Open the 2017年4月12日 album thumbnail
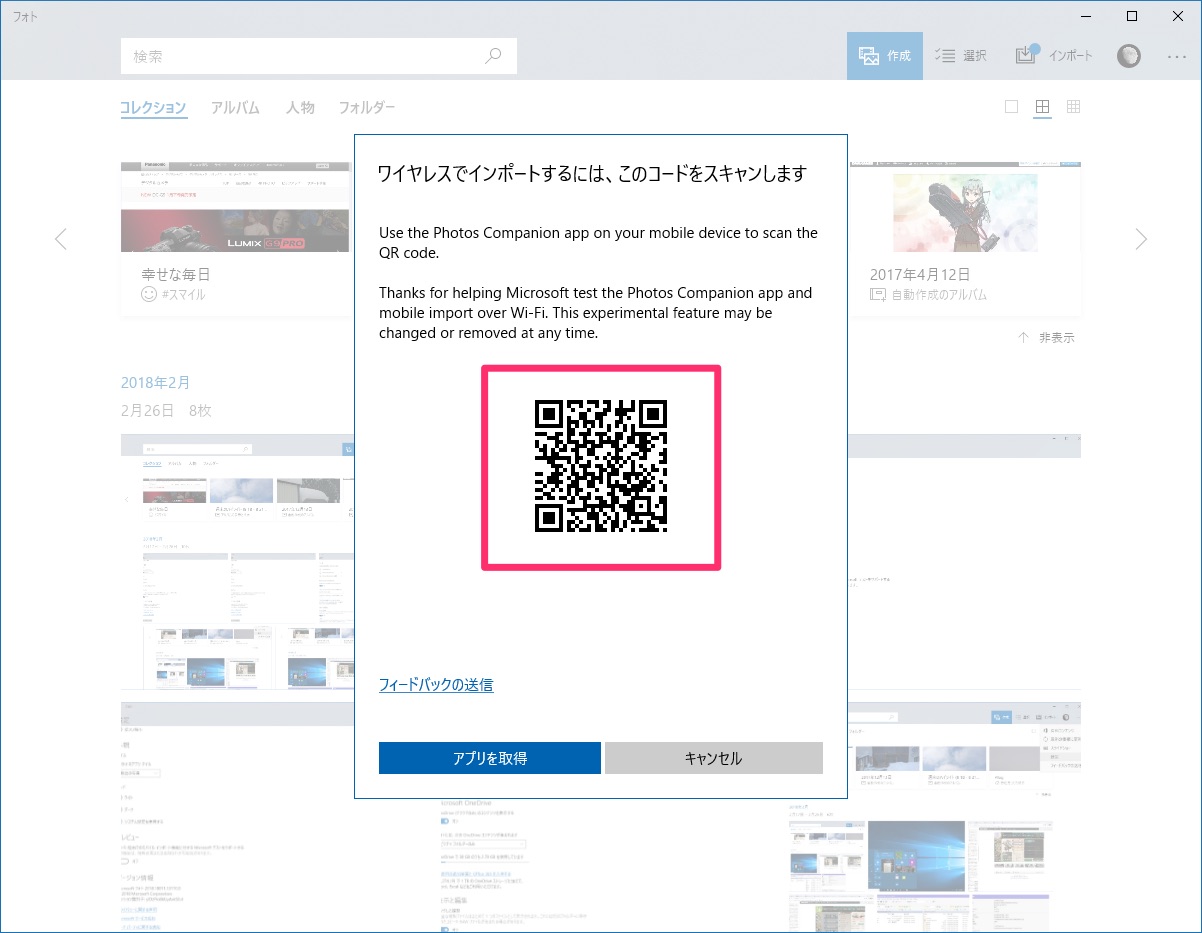 [x=965, y=206]
